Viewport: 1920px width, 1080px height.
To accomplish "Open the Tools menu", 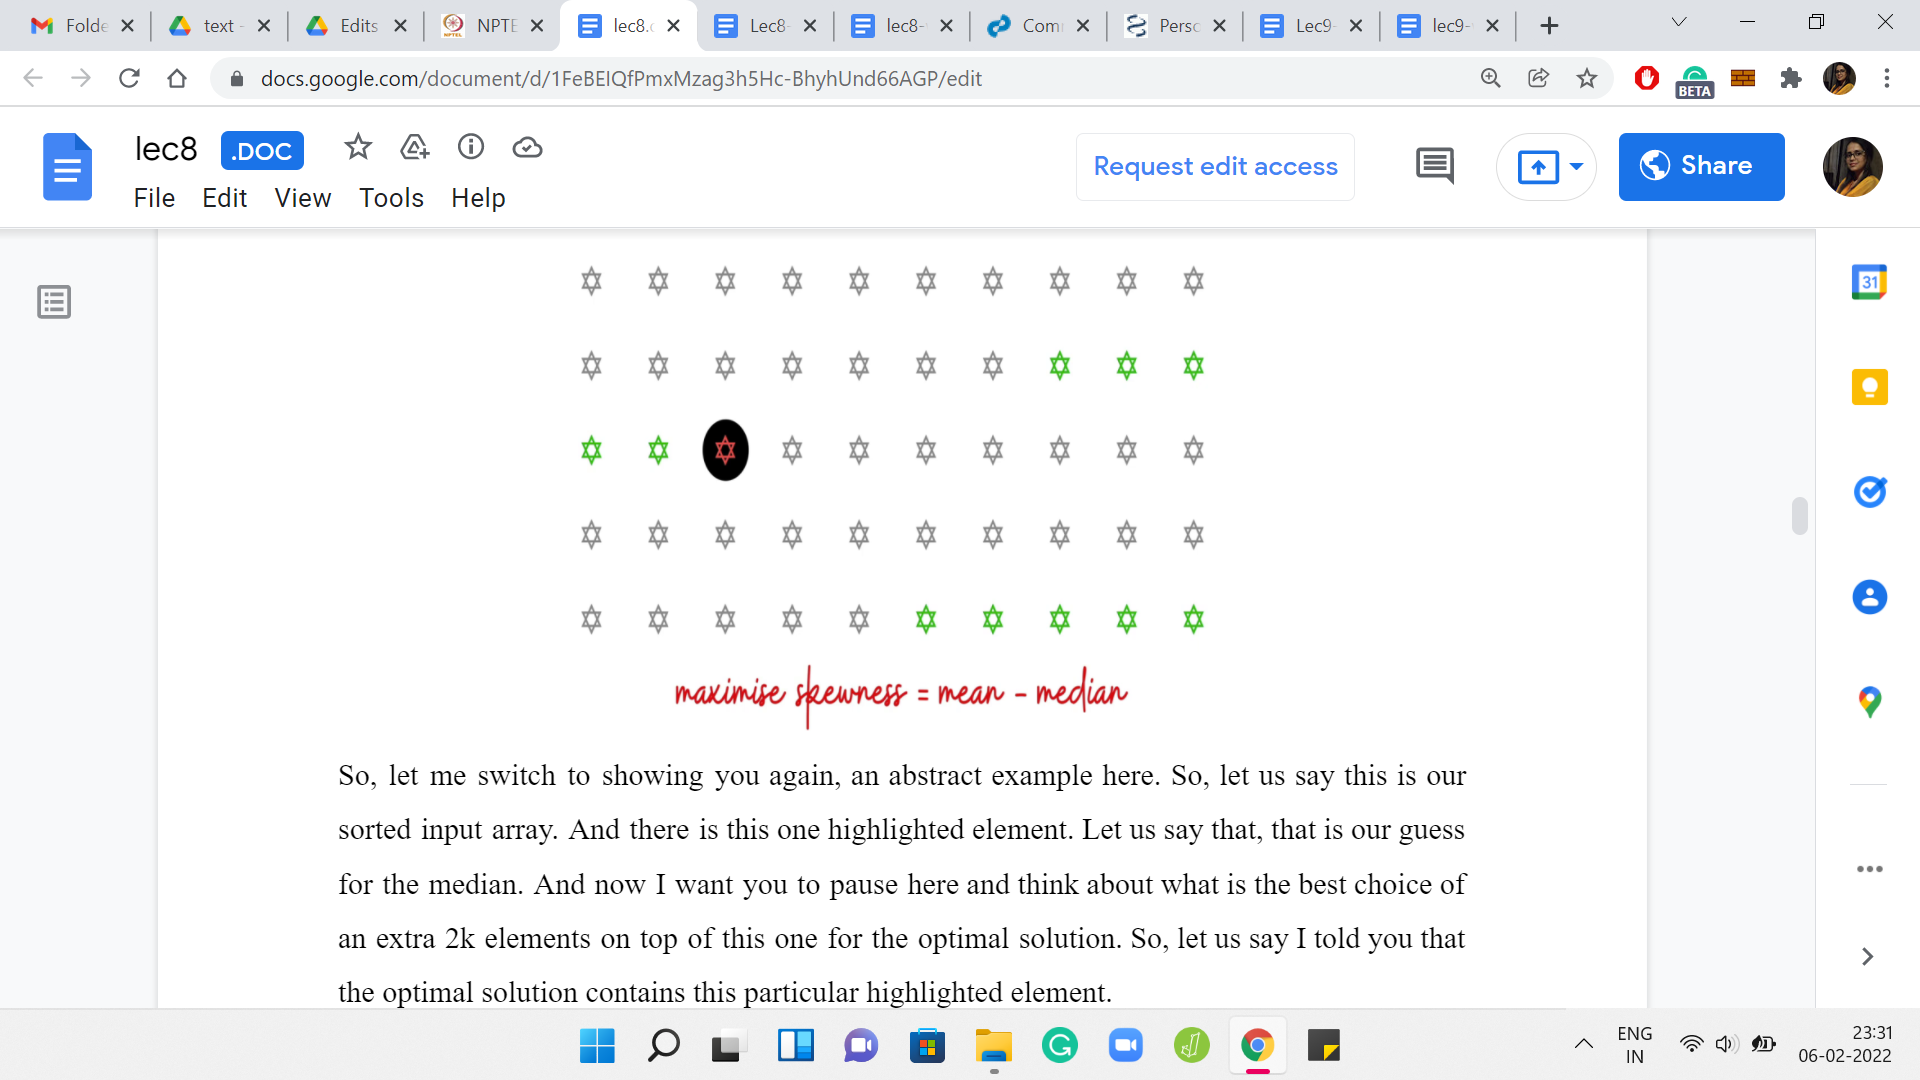I will [x=391, y=198].
